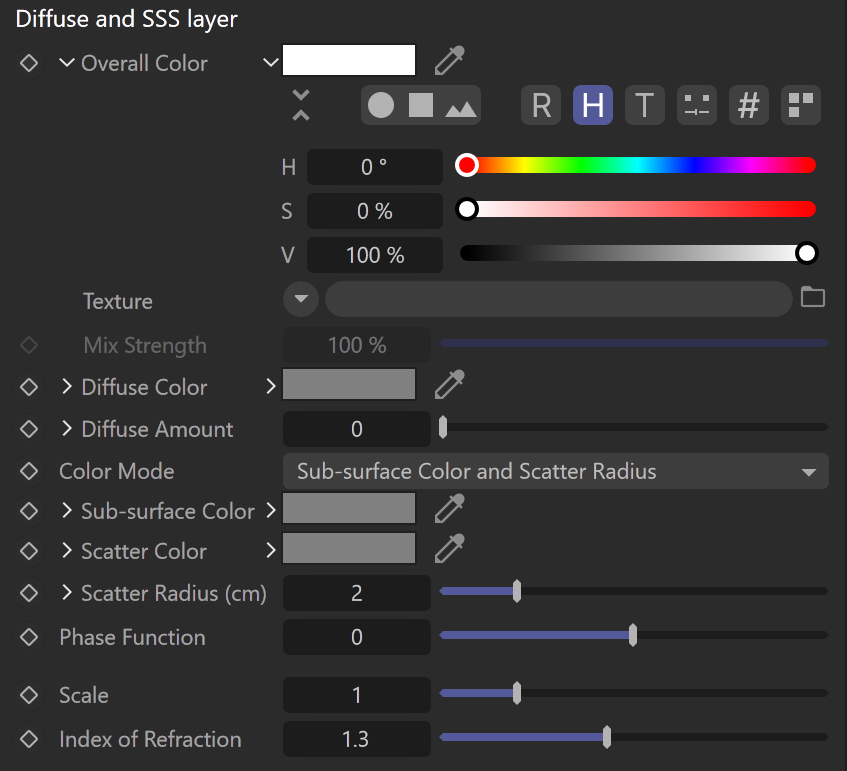
Task: Toggle keyframe diamond for Diffuse Amount
Action: (29, 429)
